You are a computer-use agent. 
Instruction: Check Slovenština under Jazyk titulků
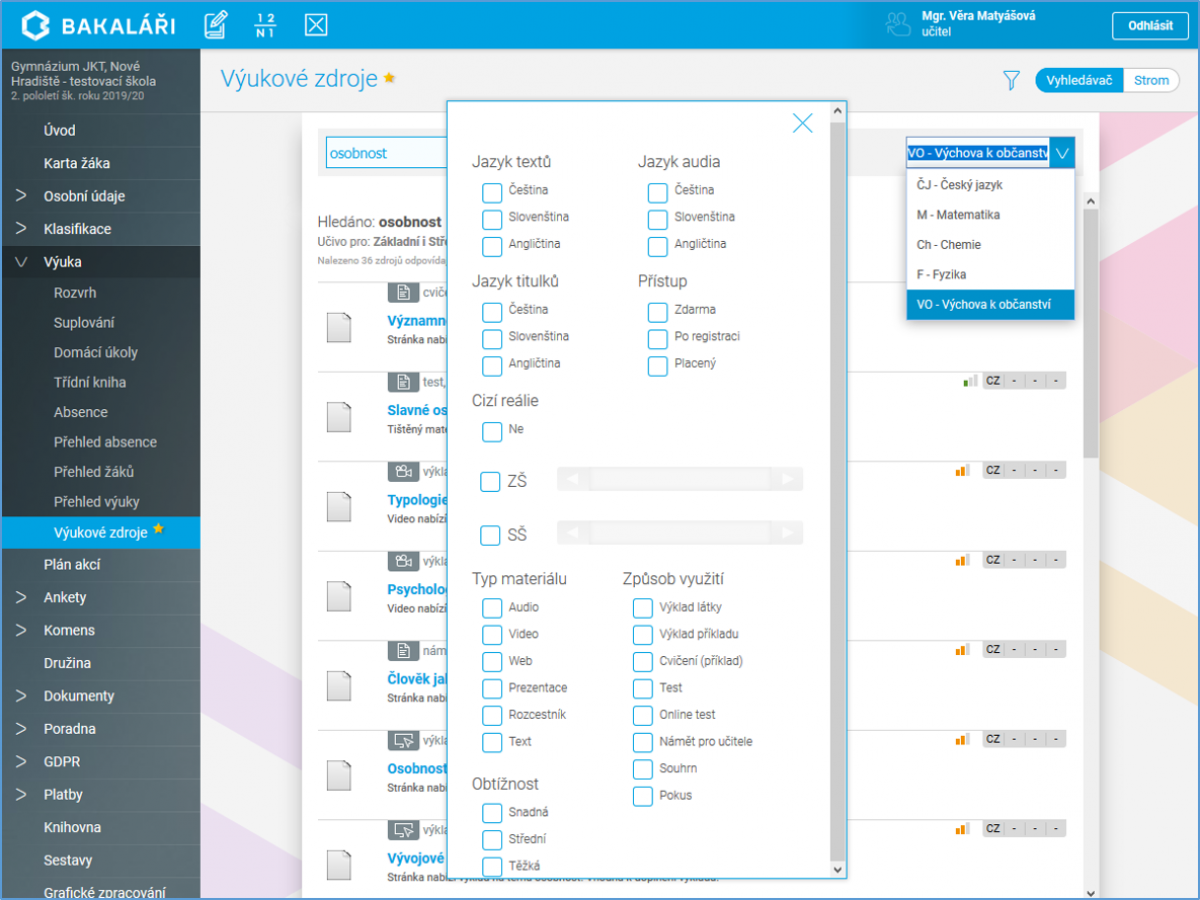(491, 339)
